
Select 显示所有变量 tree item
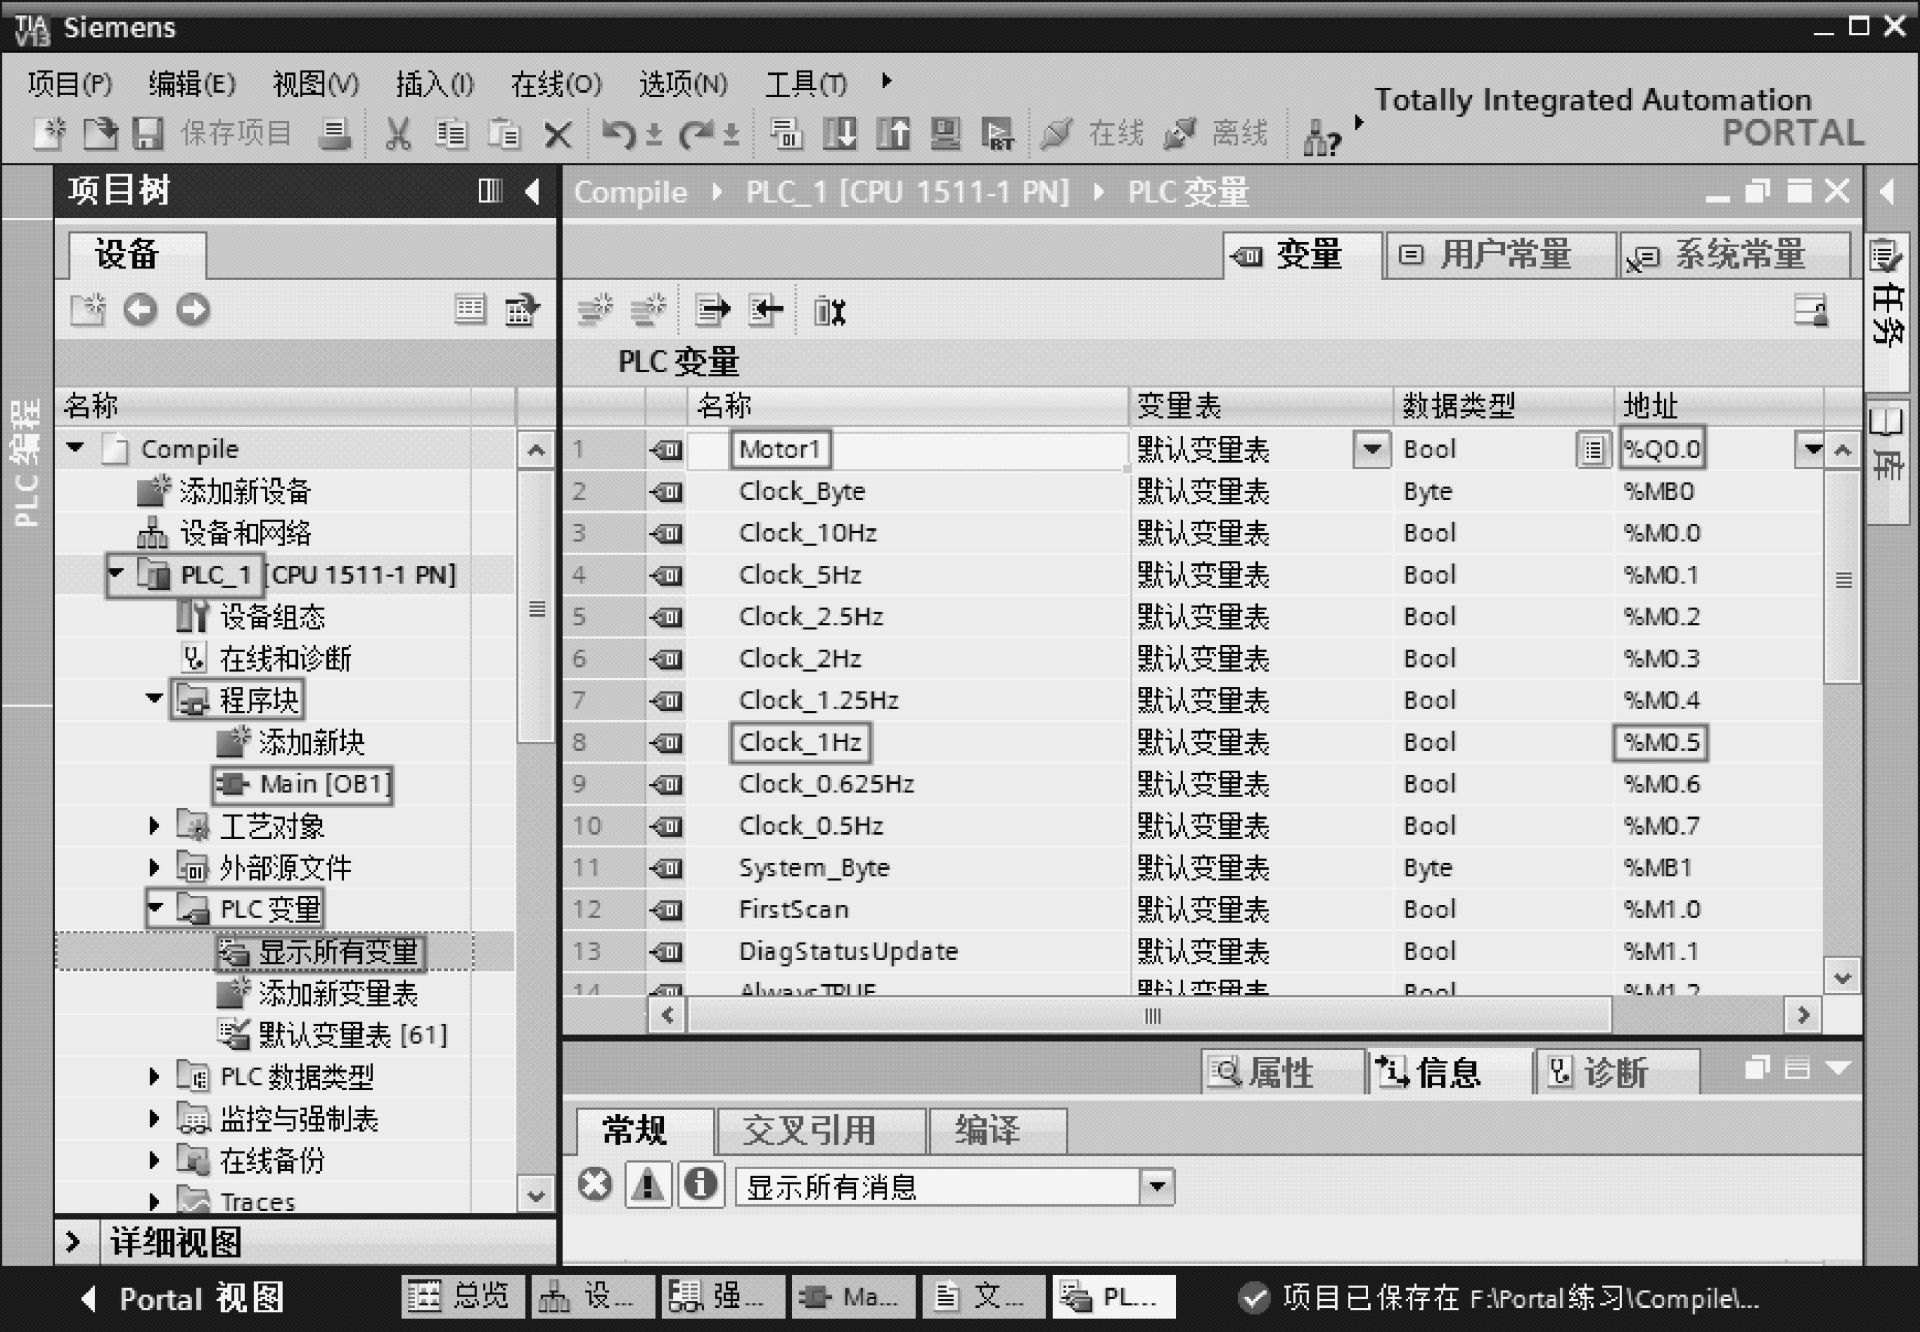(322, 951)
